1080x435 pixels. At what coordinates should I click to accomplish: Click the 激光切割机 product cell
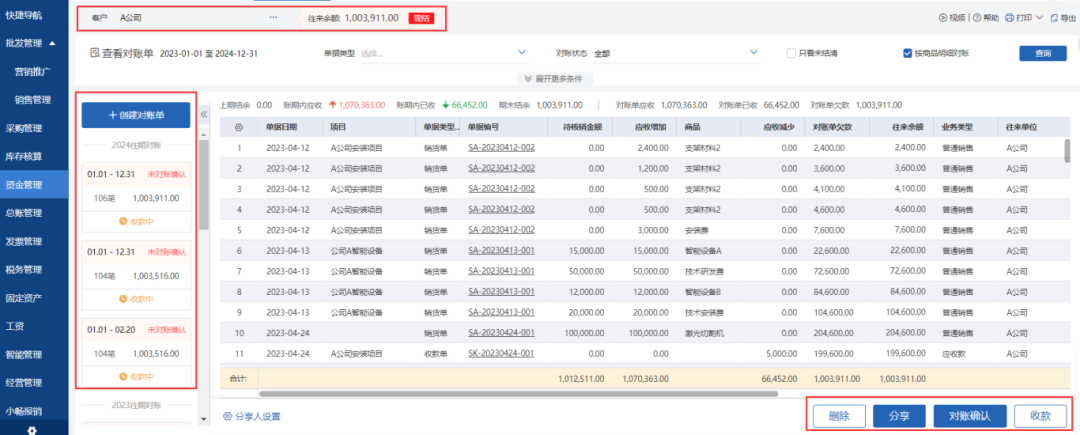pos(704,333)
